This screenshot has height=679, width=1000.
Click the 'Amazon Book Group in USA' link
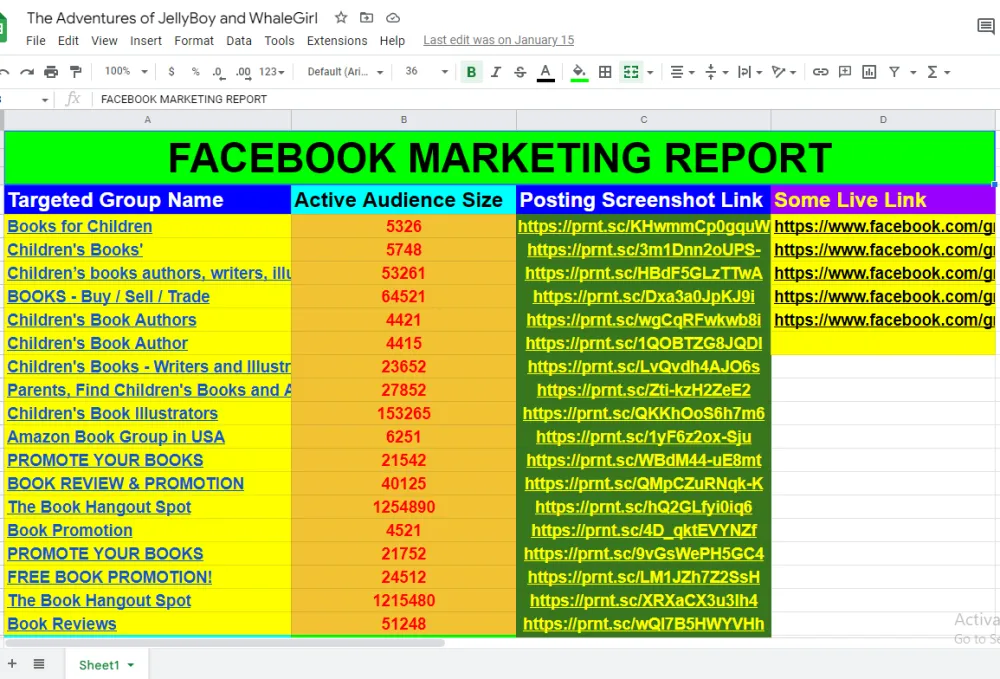click(x=116, y=437)
